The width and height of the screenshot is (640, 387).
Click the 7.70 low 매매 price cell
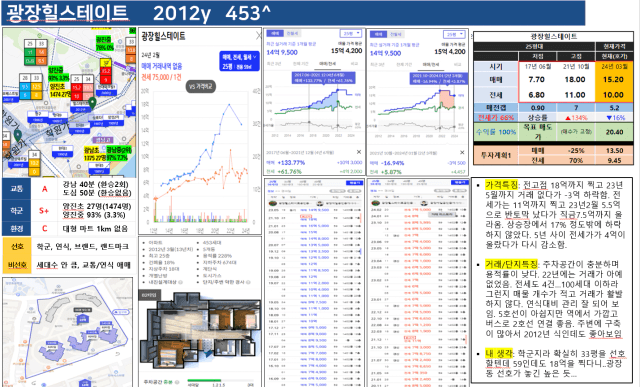click(537, 80)
